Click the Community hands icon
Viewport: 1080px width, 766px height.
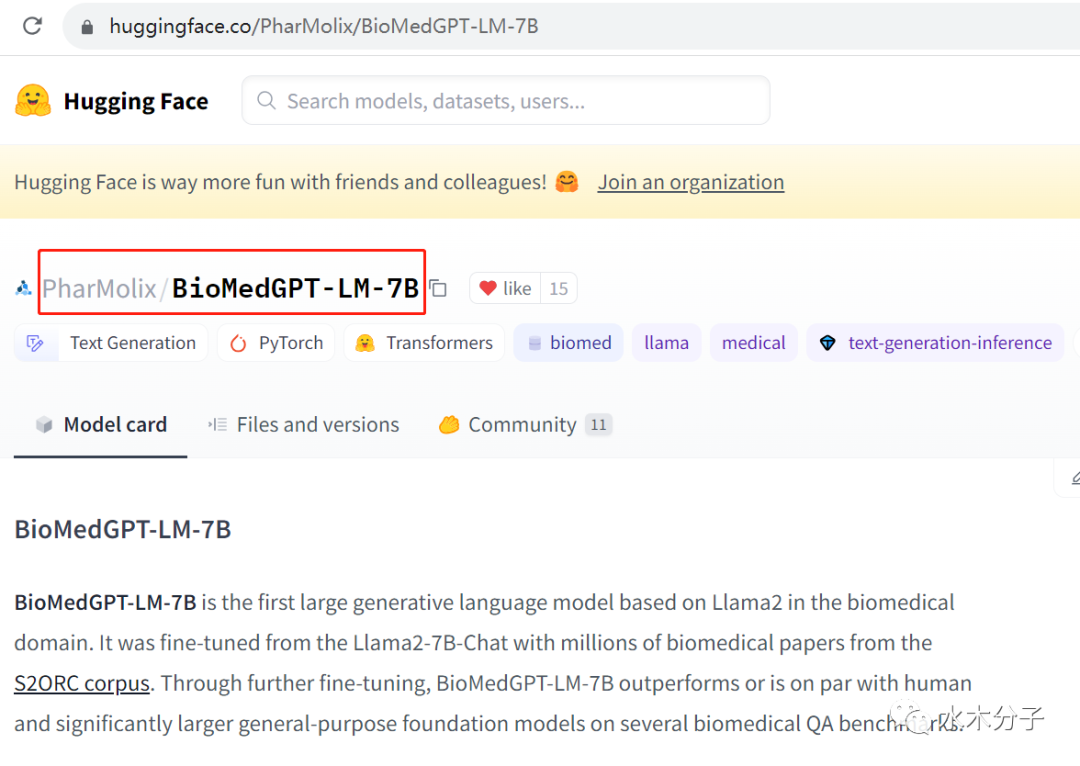(448, 424)
